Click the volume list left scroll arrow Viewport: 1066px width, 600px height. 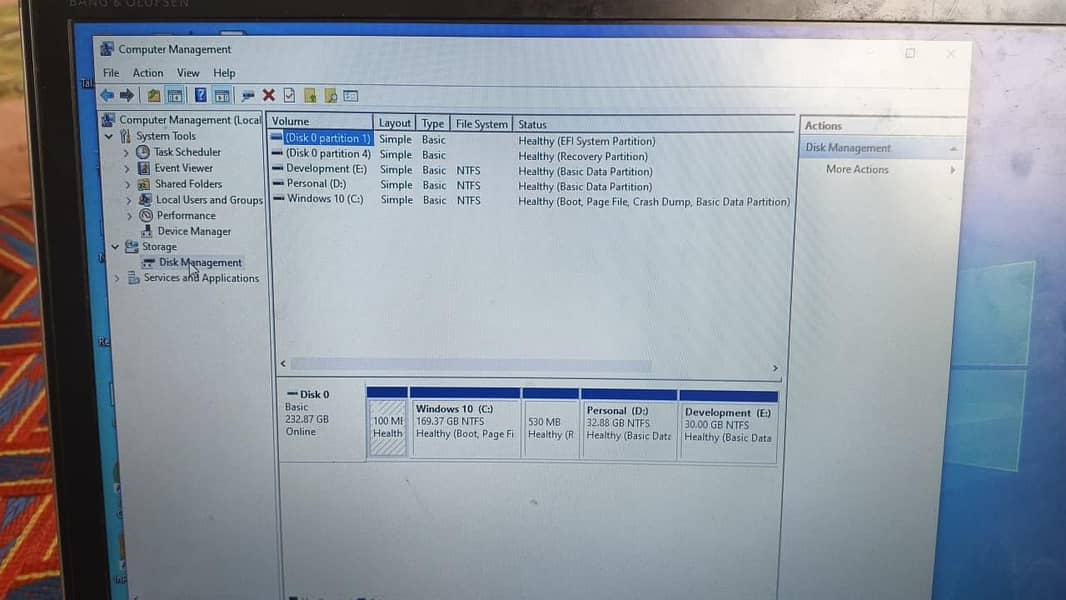point(283,364)
